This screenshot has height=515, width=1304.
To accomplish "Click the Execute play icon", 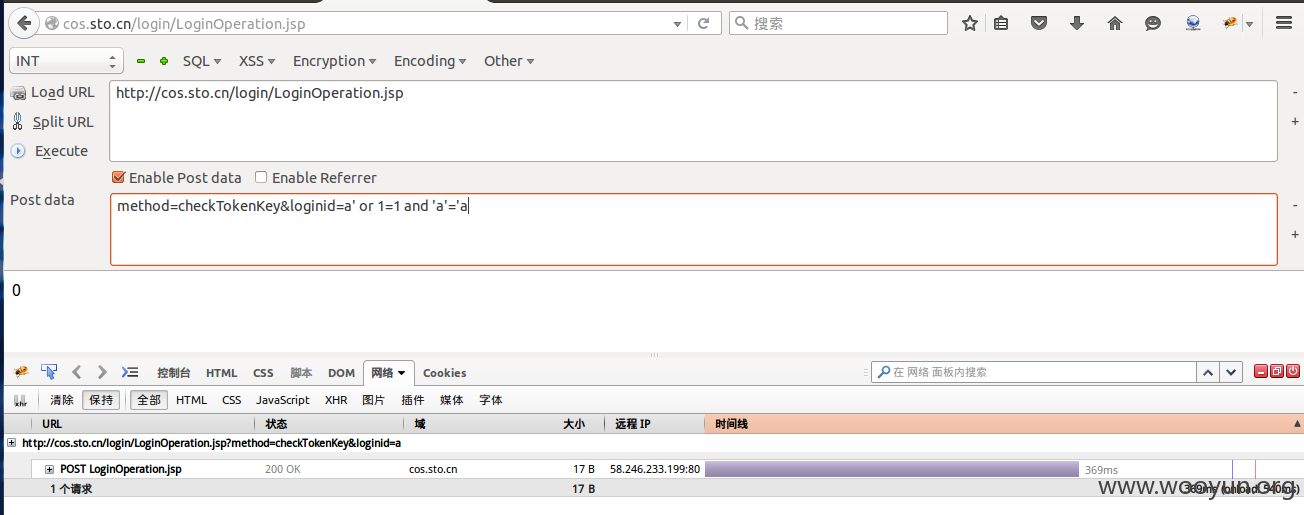I will pyautogui.click(x=18, y=151).
